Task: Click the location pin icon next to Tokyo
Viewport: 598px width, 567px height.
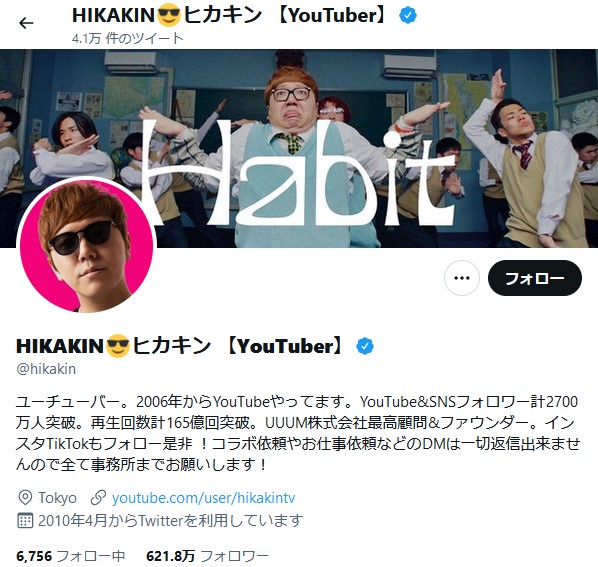Action: tap(25, 498)
